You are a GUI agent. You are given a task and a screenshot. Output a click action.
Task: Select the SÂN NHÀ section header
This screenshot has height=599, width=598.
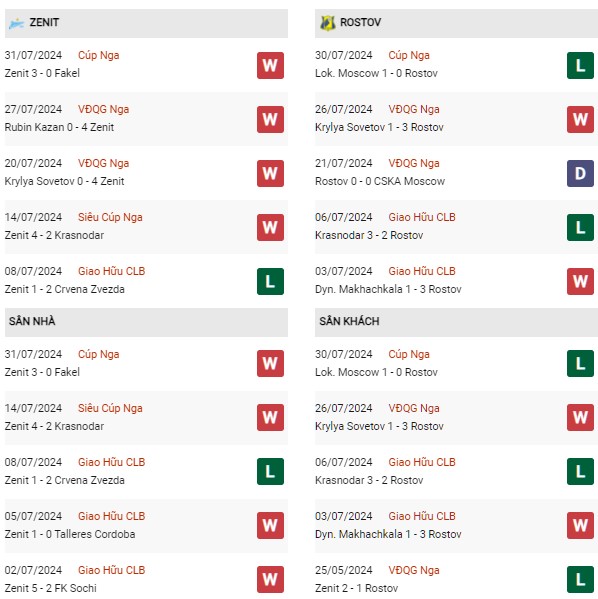[146, 322]
